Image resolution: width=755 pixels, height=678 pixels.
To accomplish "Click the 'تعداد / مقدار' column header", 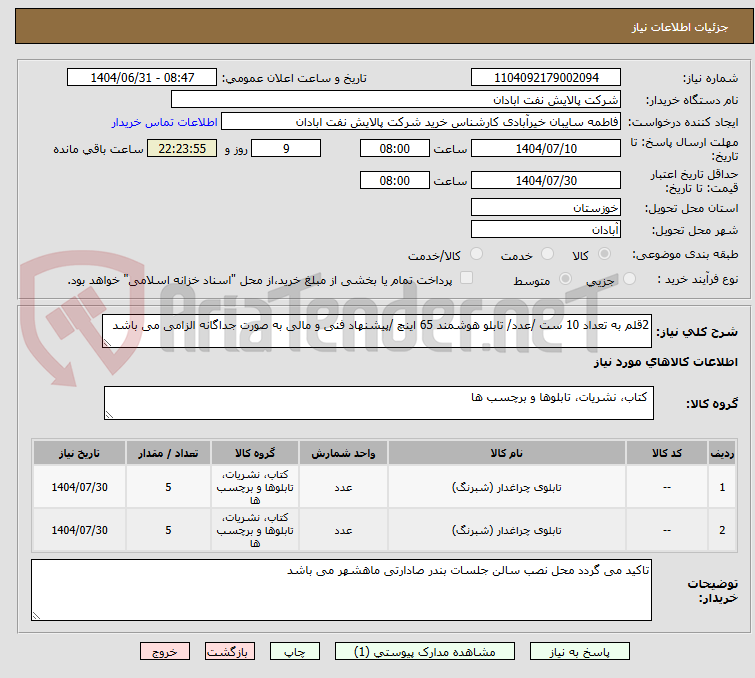I will pos(168,453).
